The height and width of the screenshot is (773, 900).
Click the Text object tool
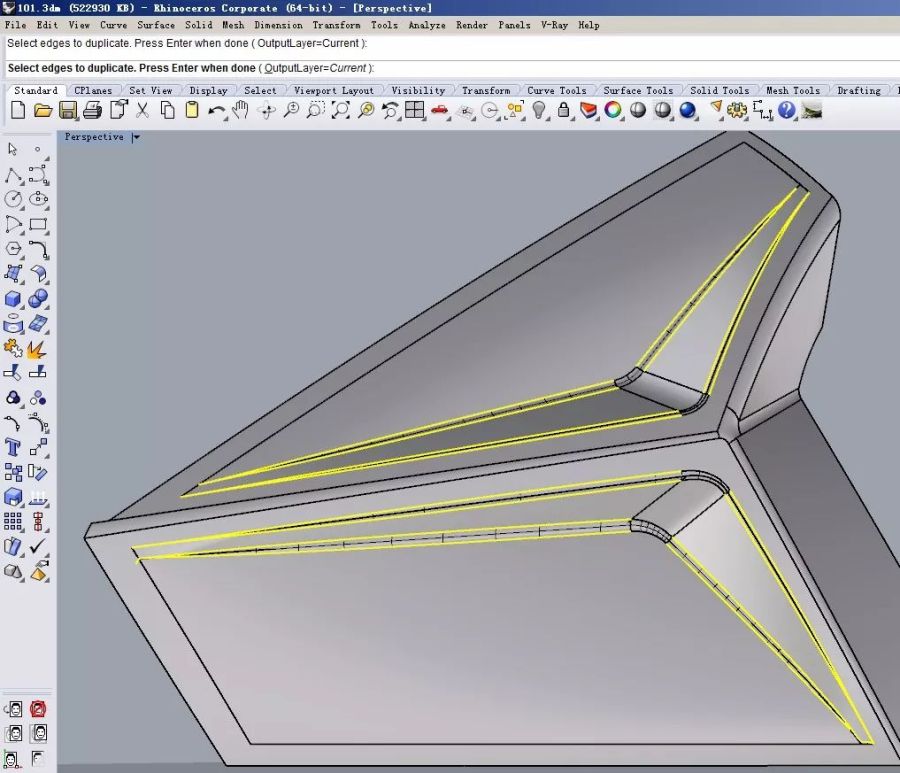(13, 447)
